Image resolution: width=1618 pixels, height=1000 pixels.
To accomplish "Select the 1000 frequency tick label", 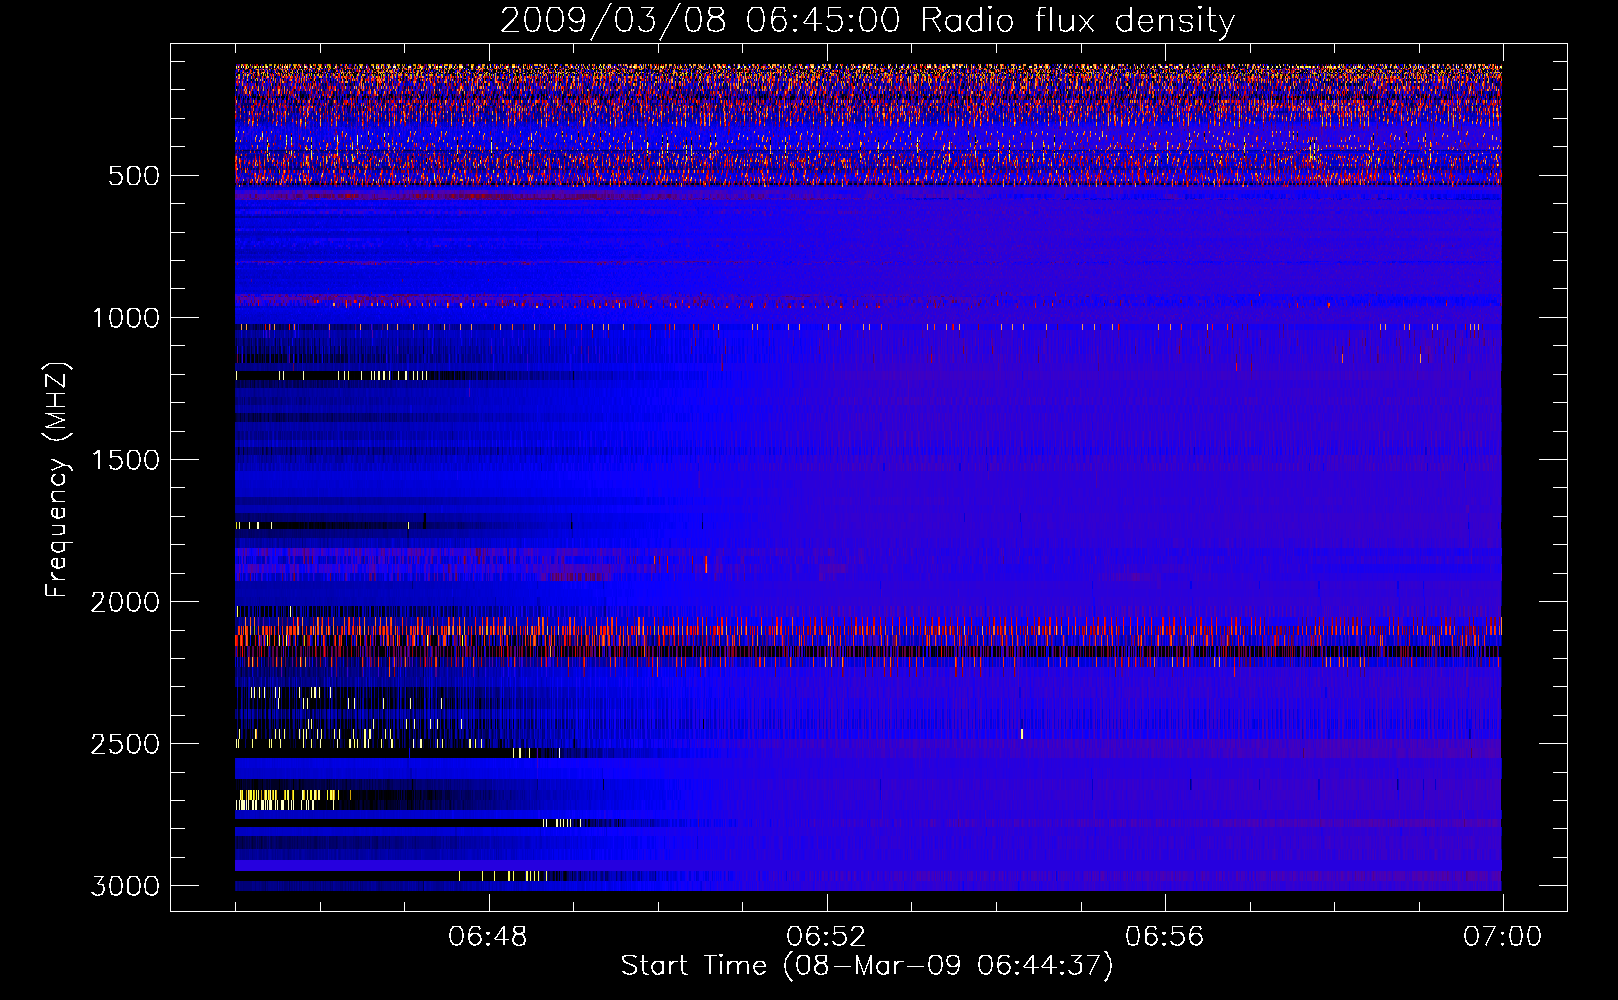I will click(125, 318).
